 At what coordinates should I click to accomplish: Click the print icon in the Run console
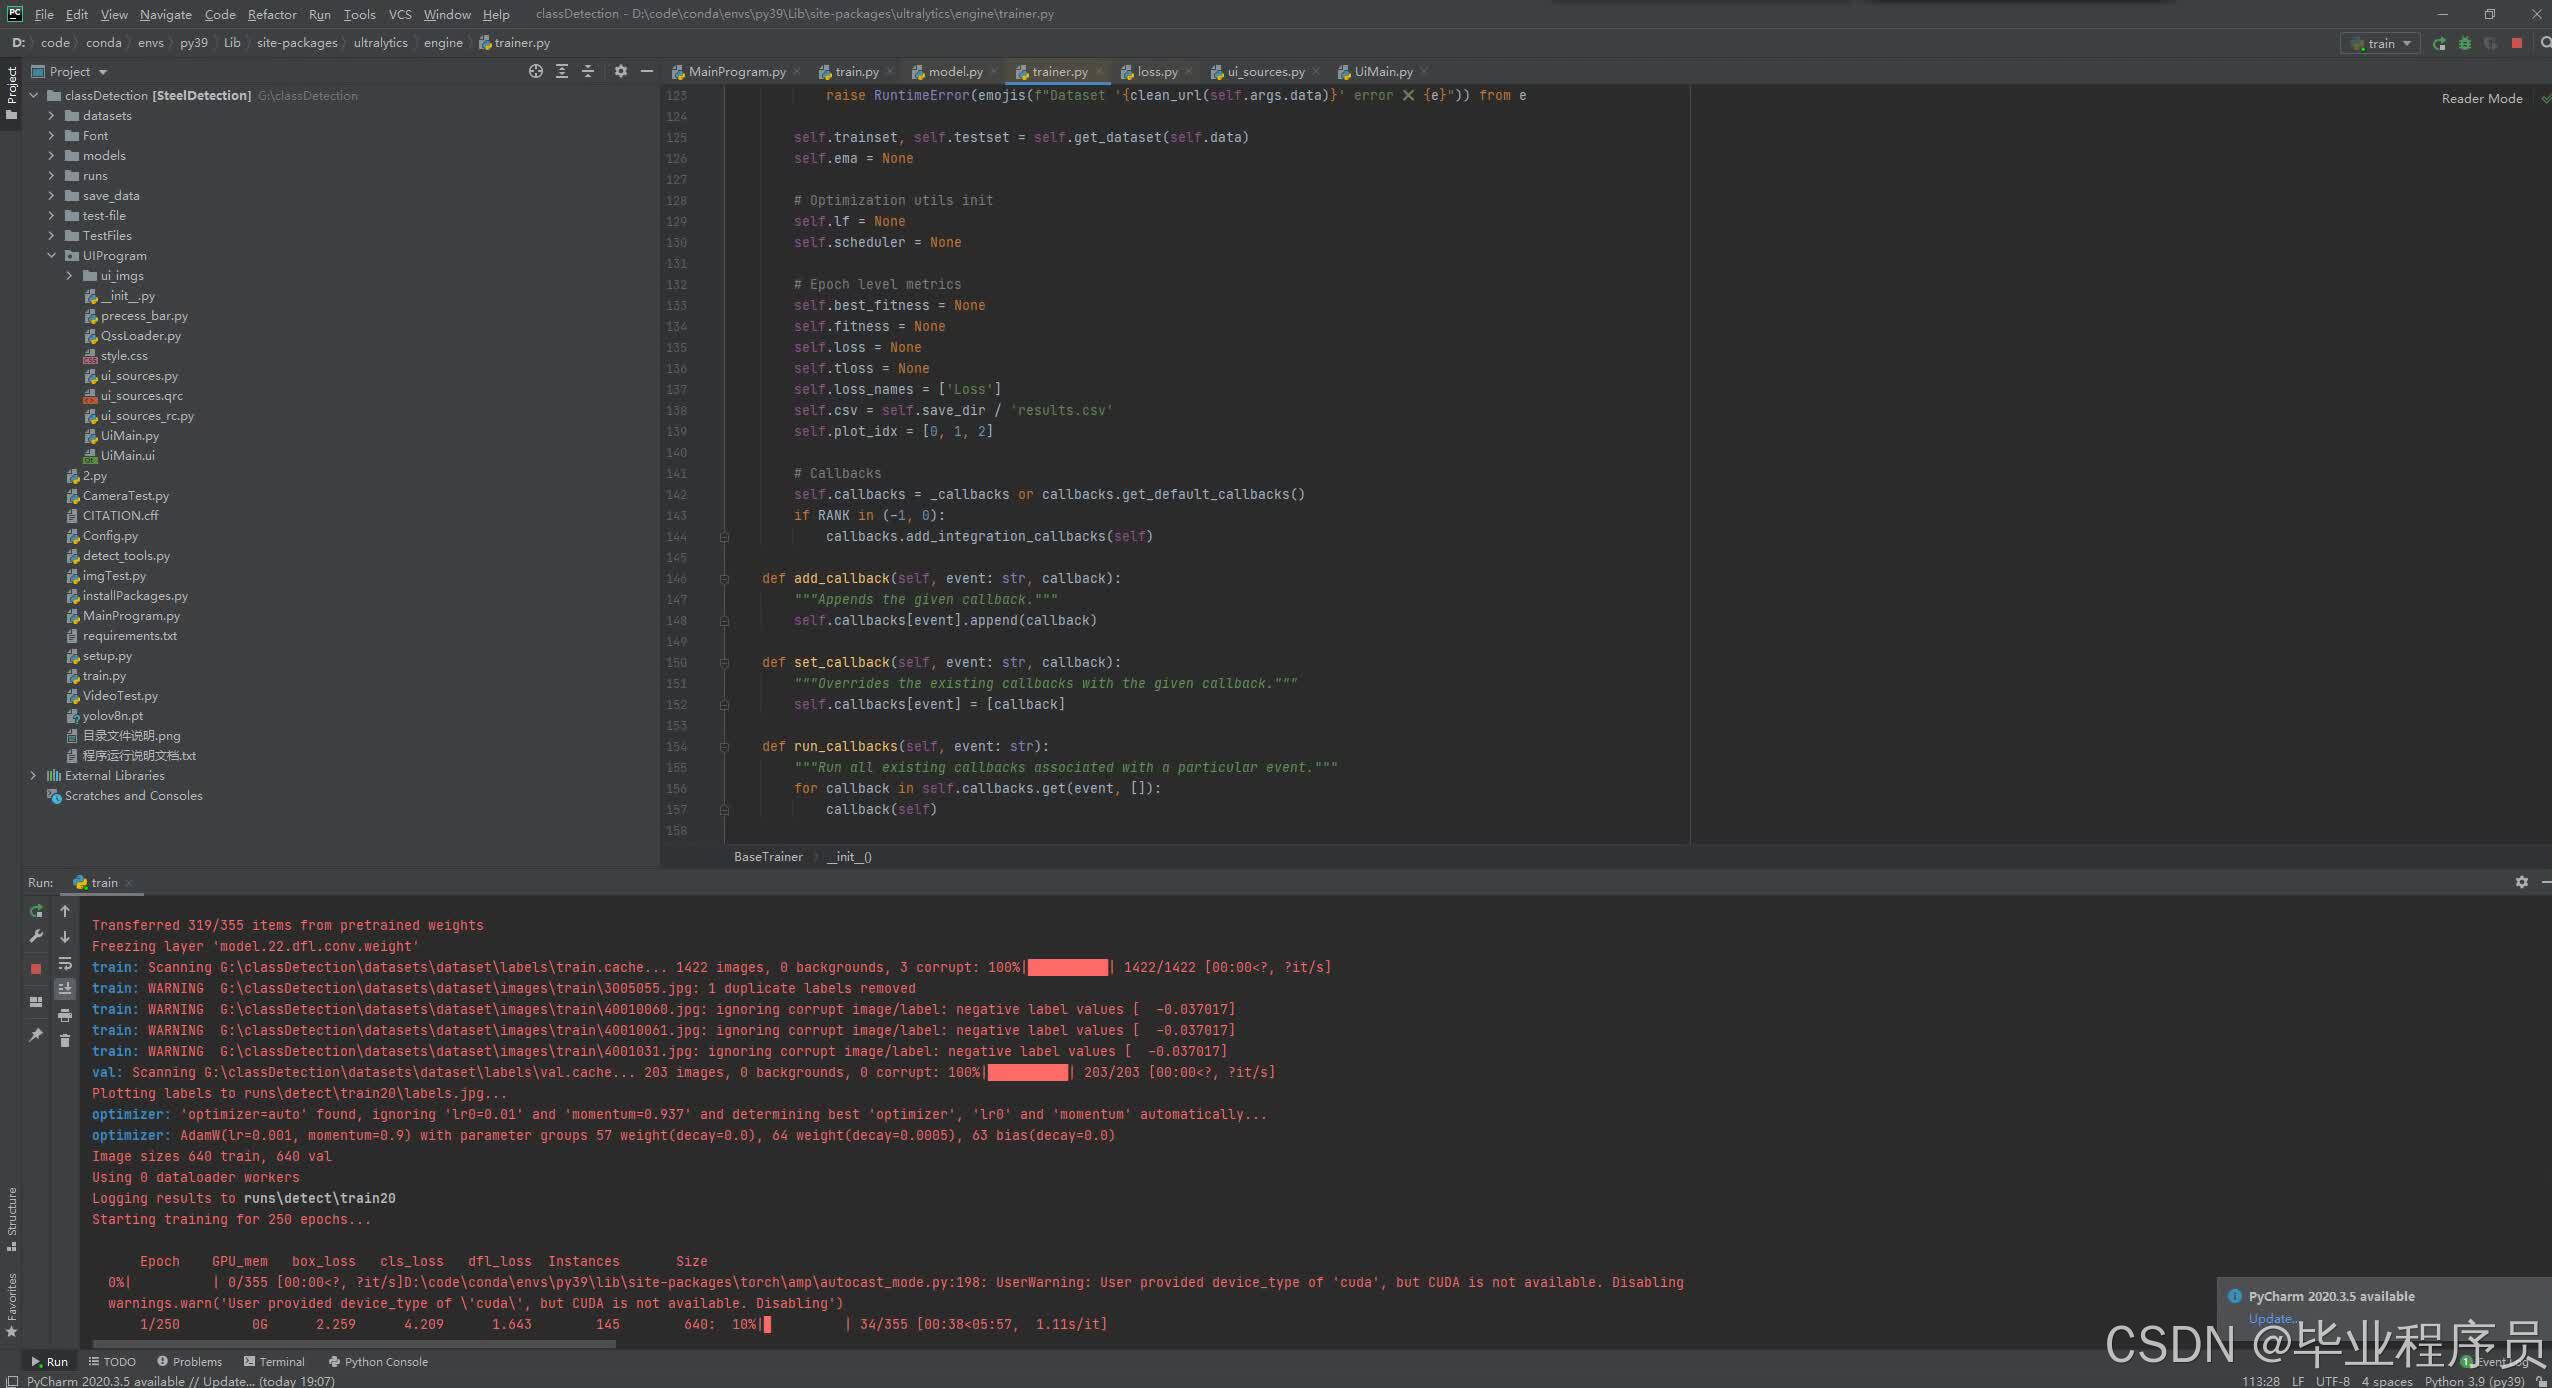65,1015
